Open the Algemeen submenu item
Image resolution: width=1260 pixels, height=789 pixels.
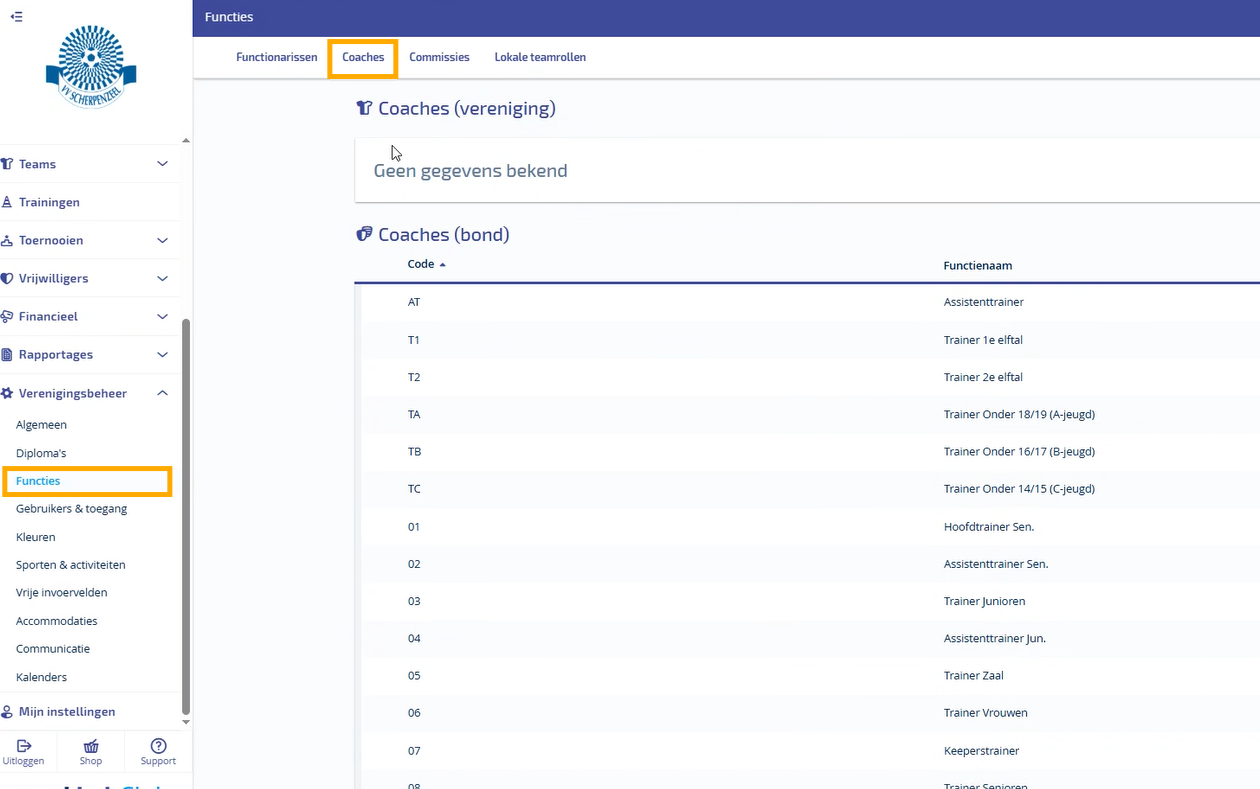pyautogui.click(x=41, y=425)
